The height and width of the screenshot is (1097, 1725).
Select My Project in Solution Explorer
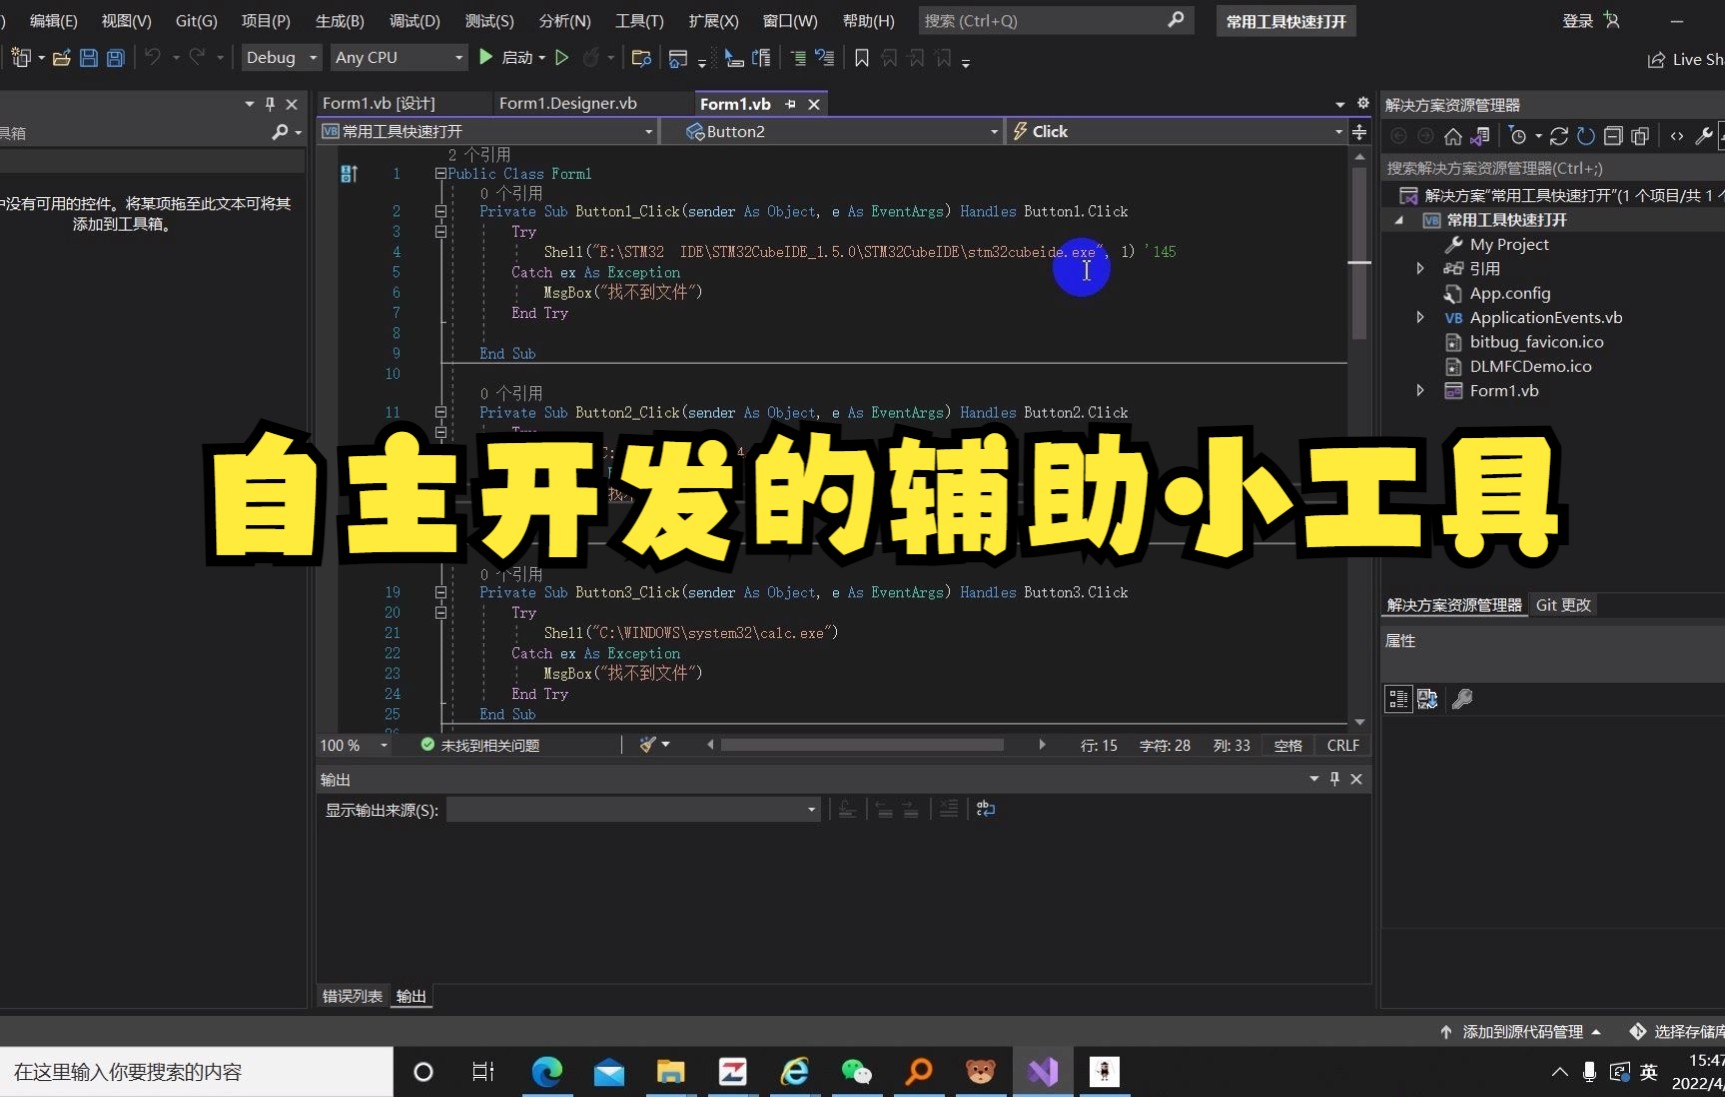[1509, 244]
